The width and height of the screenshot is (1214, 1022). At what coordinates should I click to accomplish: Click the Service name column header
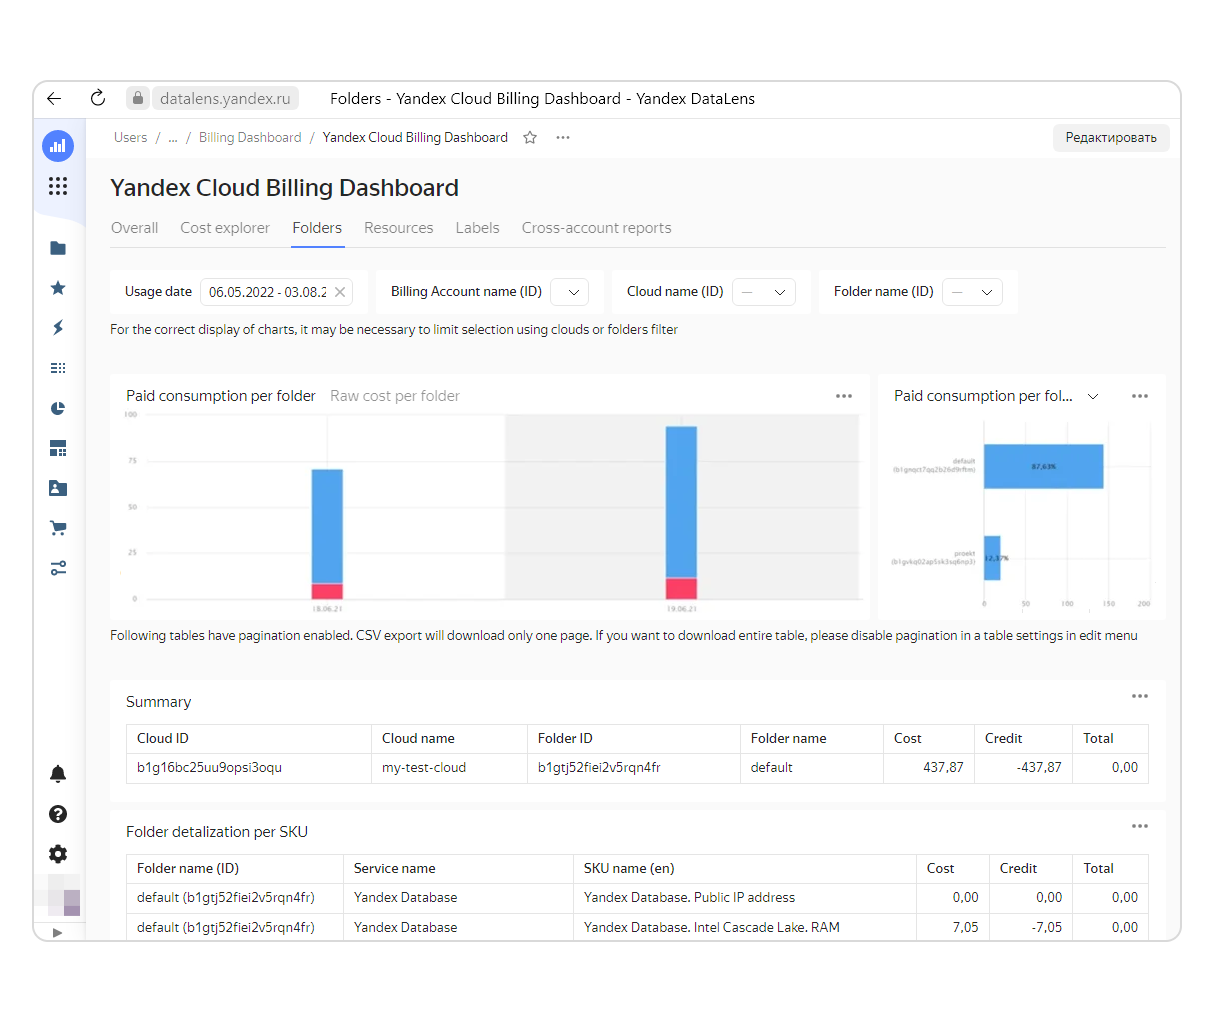tap(458, 869)
